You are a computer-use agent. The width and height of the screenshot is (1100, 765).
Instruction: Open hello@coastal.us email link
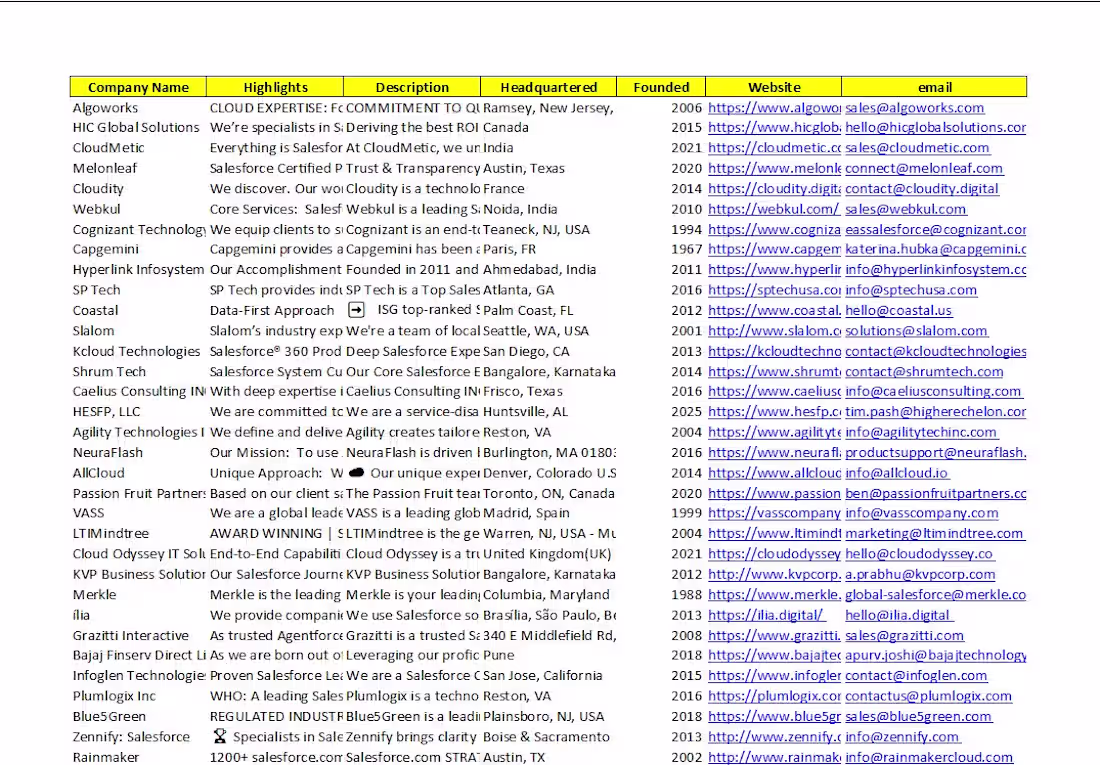[898, 310]
